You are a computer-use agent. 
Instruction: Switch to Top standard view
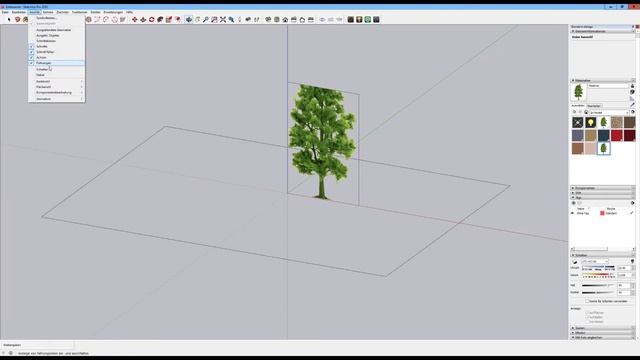(x=276, y=19)
